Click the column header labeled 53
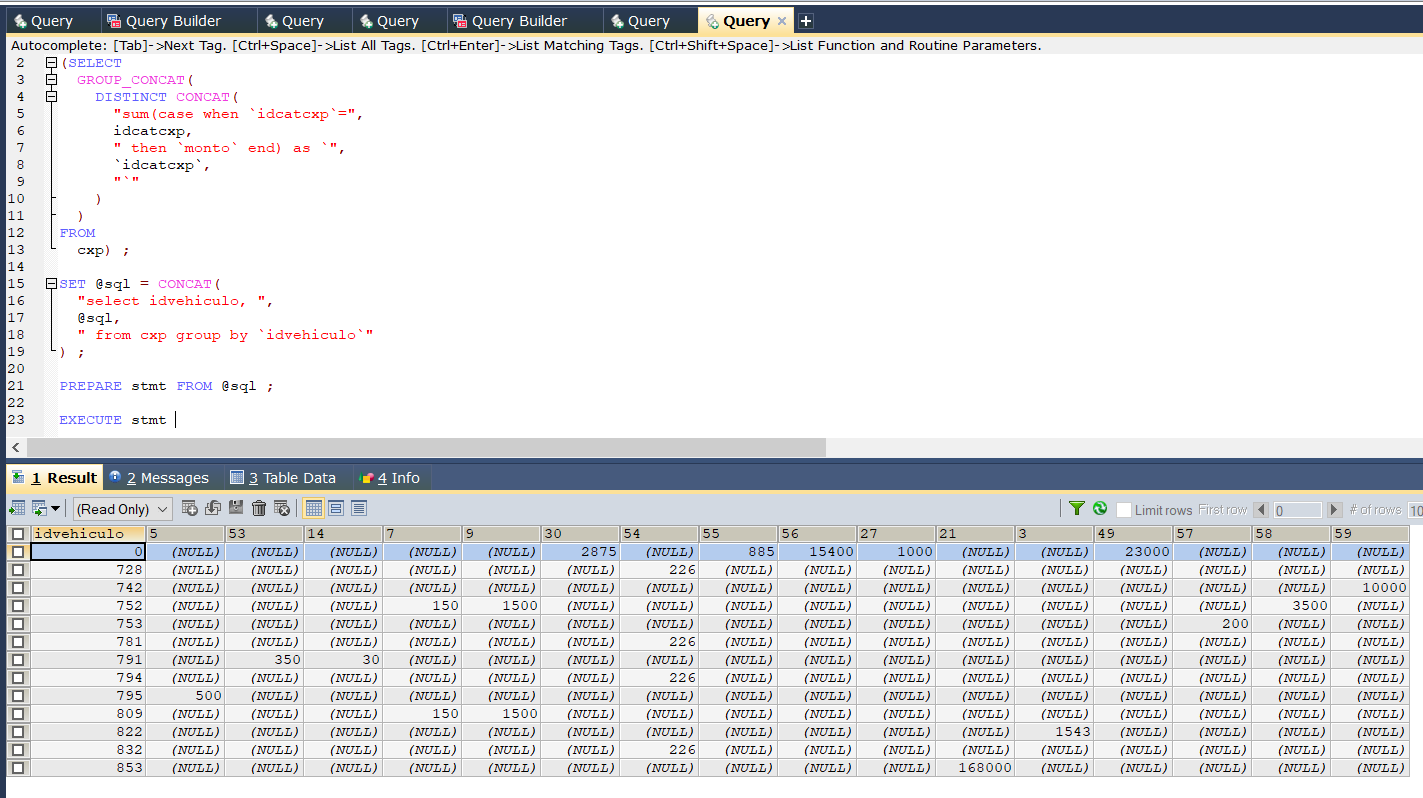Viewport: 1423px width, 798px height. tap(264, 534)
